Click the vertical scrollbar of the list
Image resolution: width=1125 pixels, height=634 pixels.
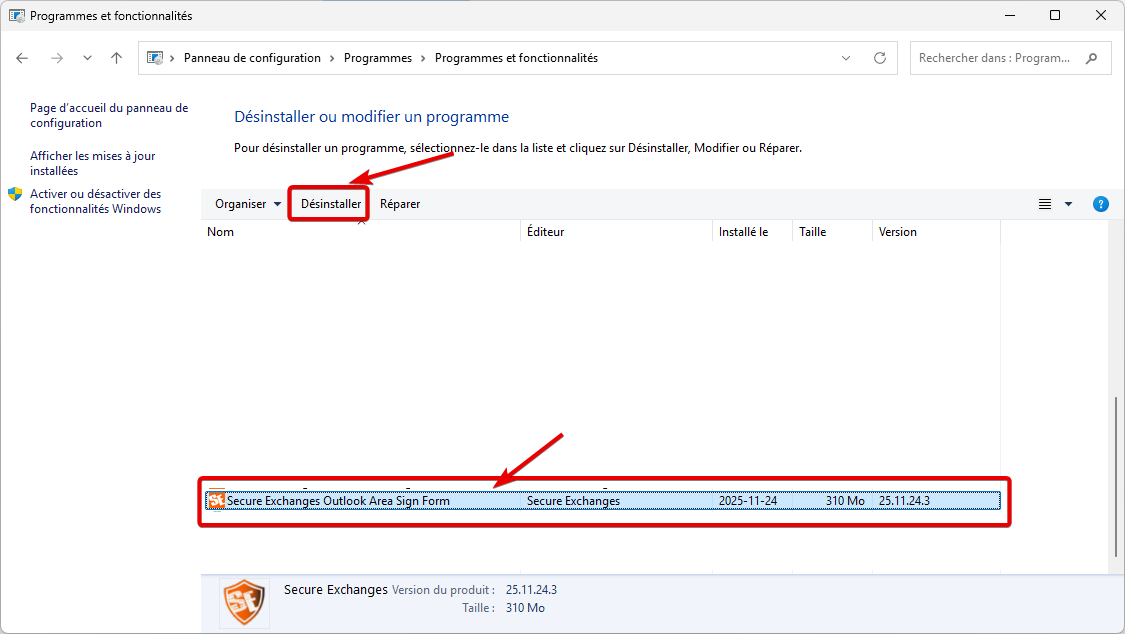(x=1116, y=476)
